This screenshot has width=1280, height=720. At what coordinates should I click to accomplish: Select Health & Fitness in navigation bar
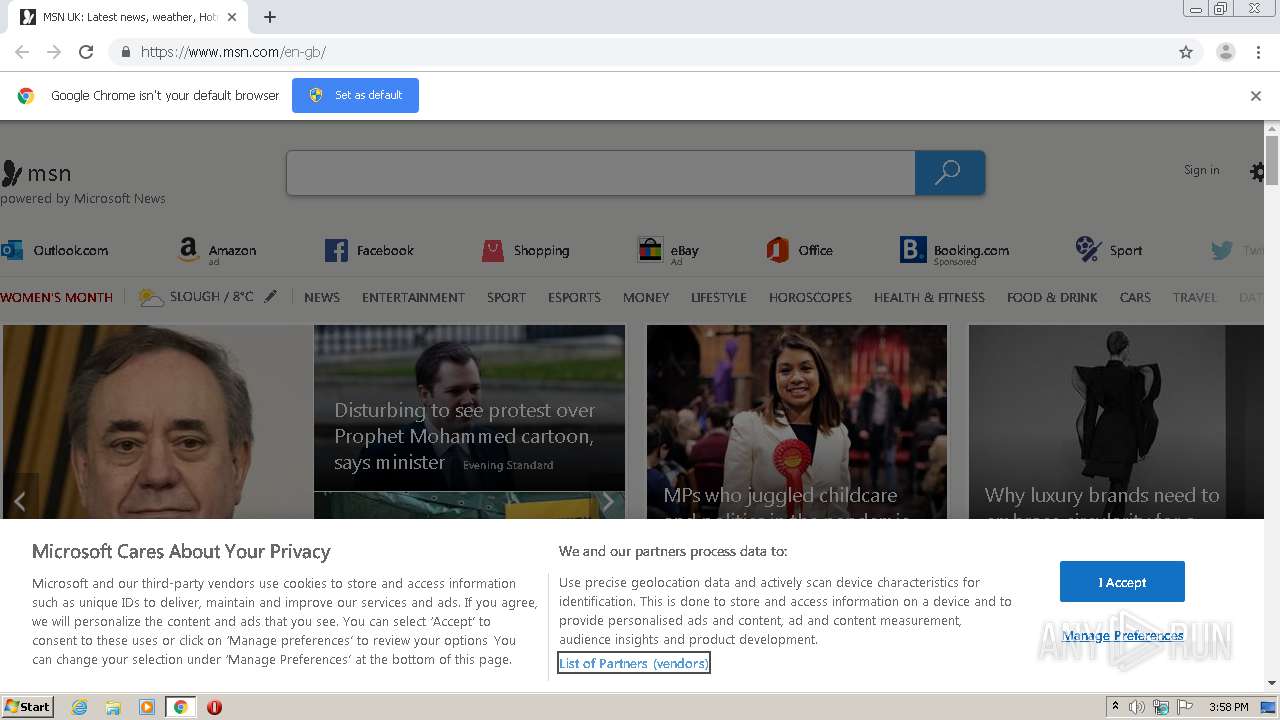click(929, 297)
